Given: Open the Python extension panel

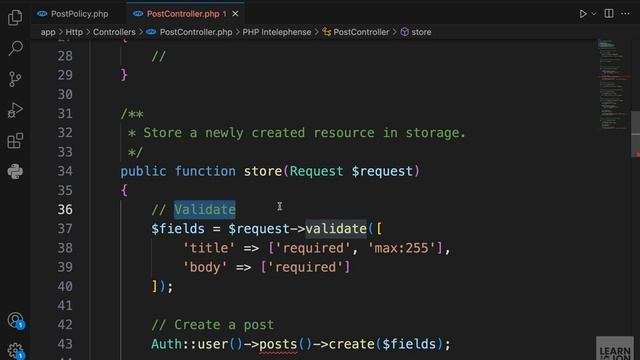Looking at the screenshot, I should 15,172.
